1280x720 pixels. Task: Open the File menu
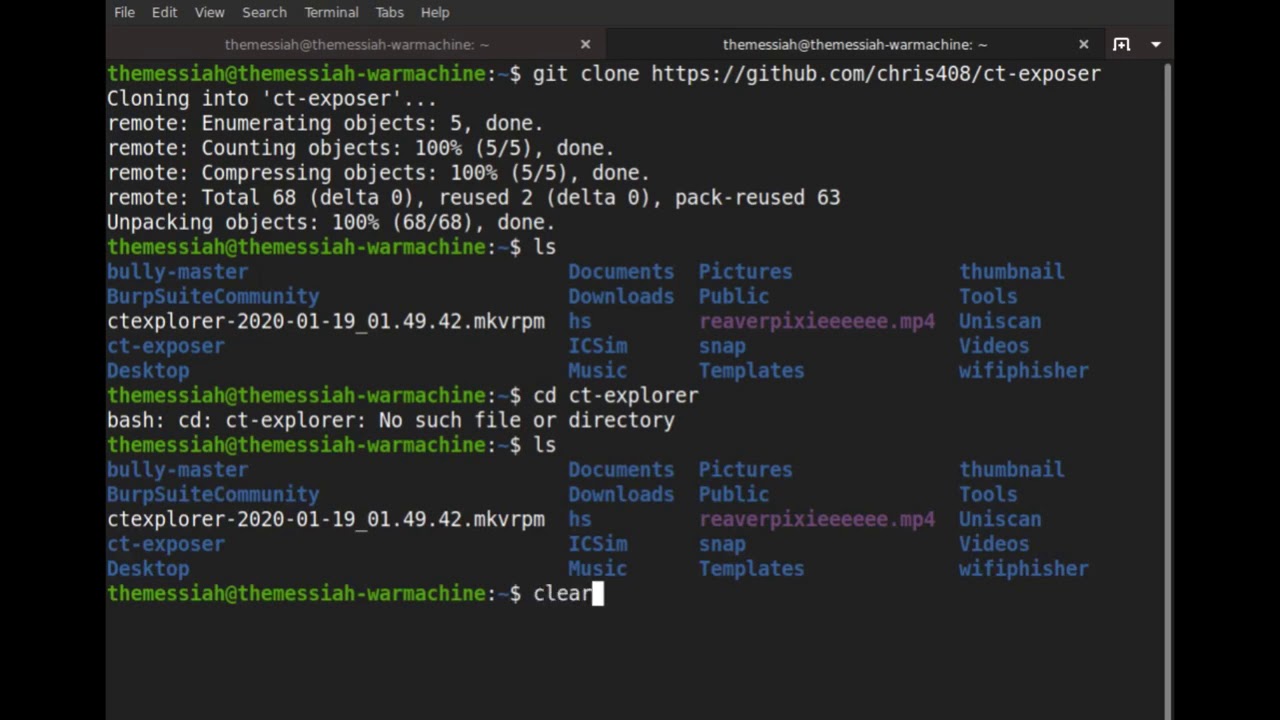(124, 12)
